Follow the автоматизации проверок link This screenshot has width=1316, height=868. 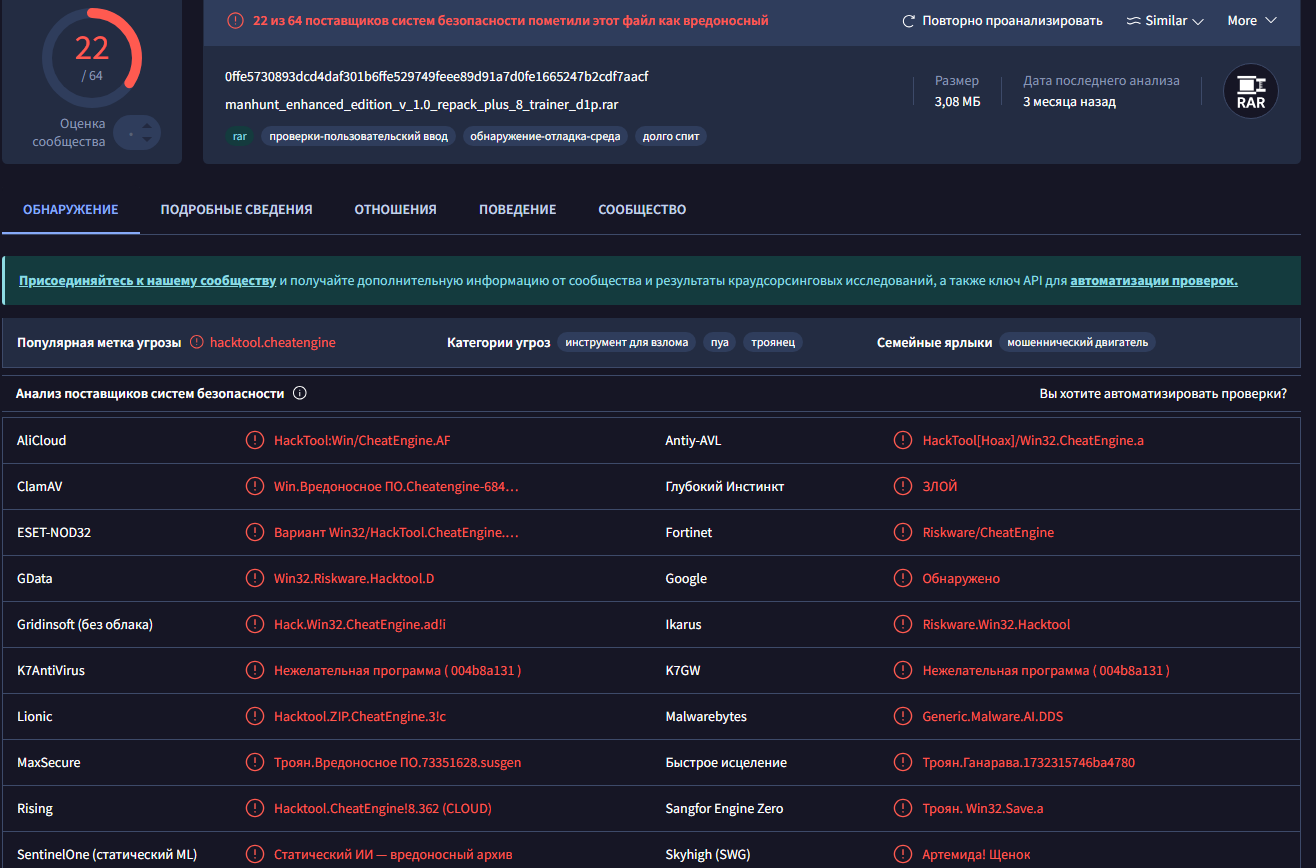pos(1154,281)
